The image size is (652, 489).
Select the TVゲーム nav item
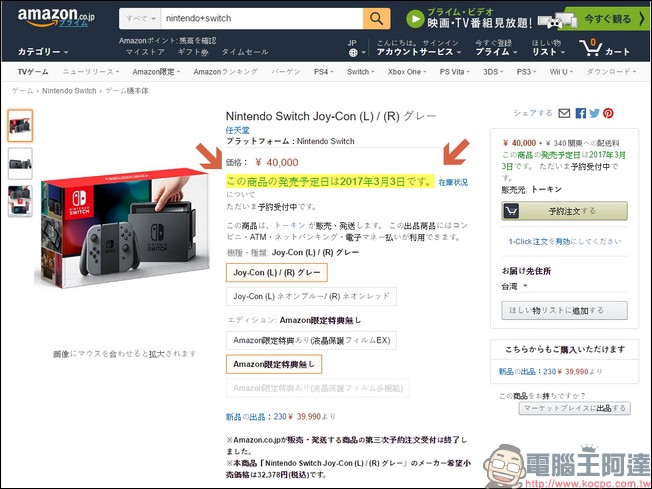click(x=33, y=72)
